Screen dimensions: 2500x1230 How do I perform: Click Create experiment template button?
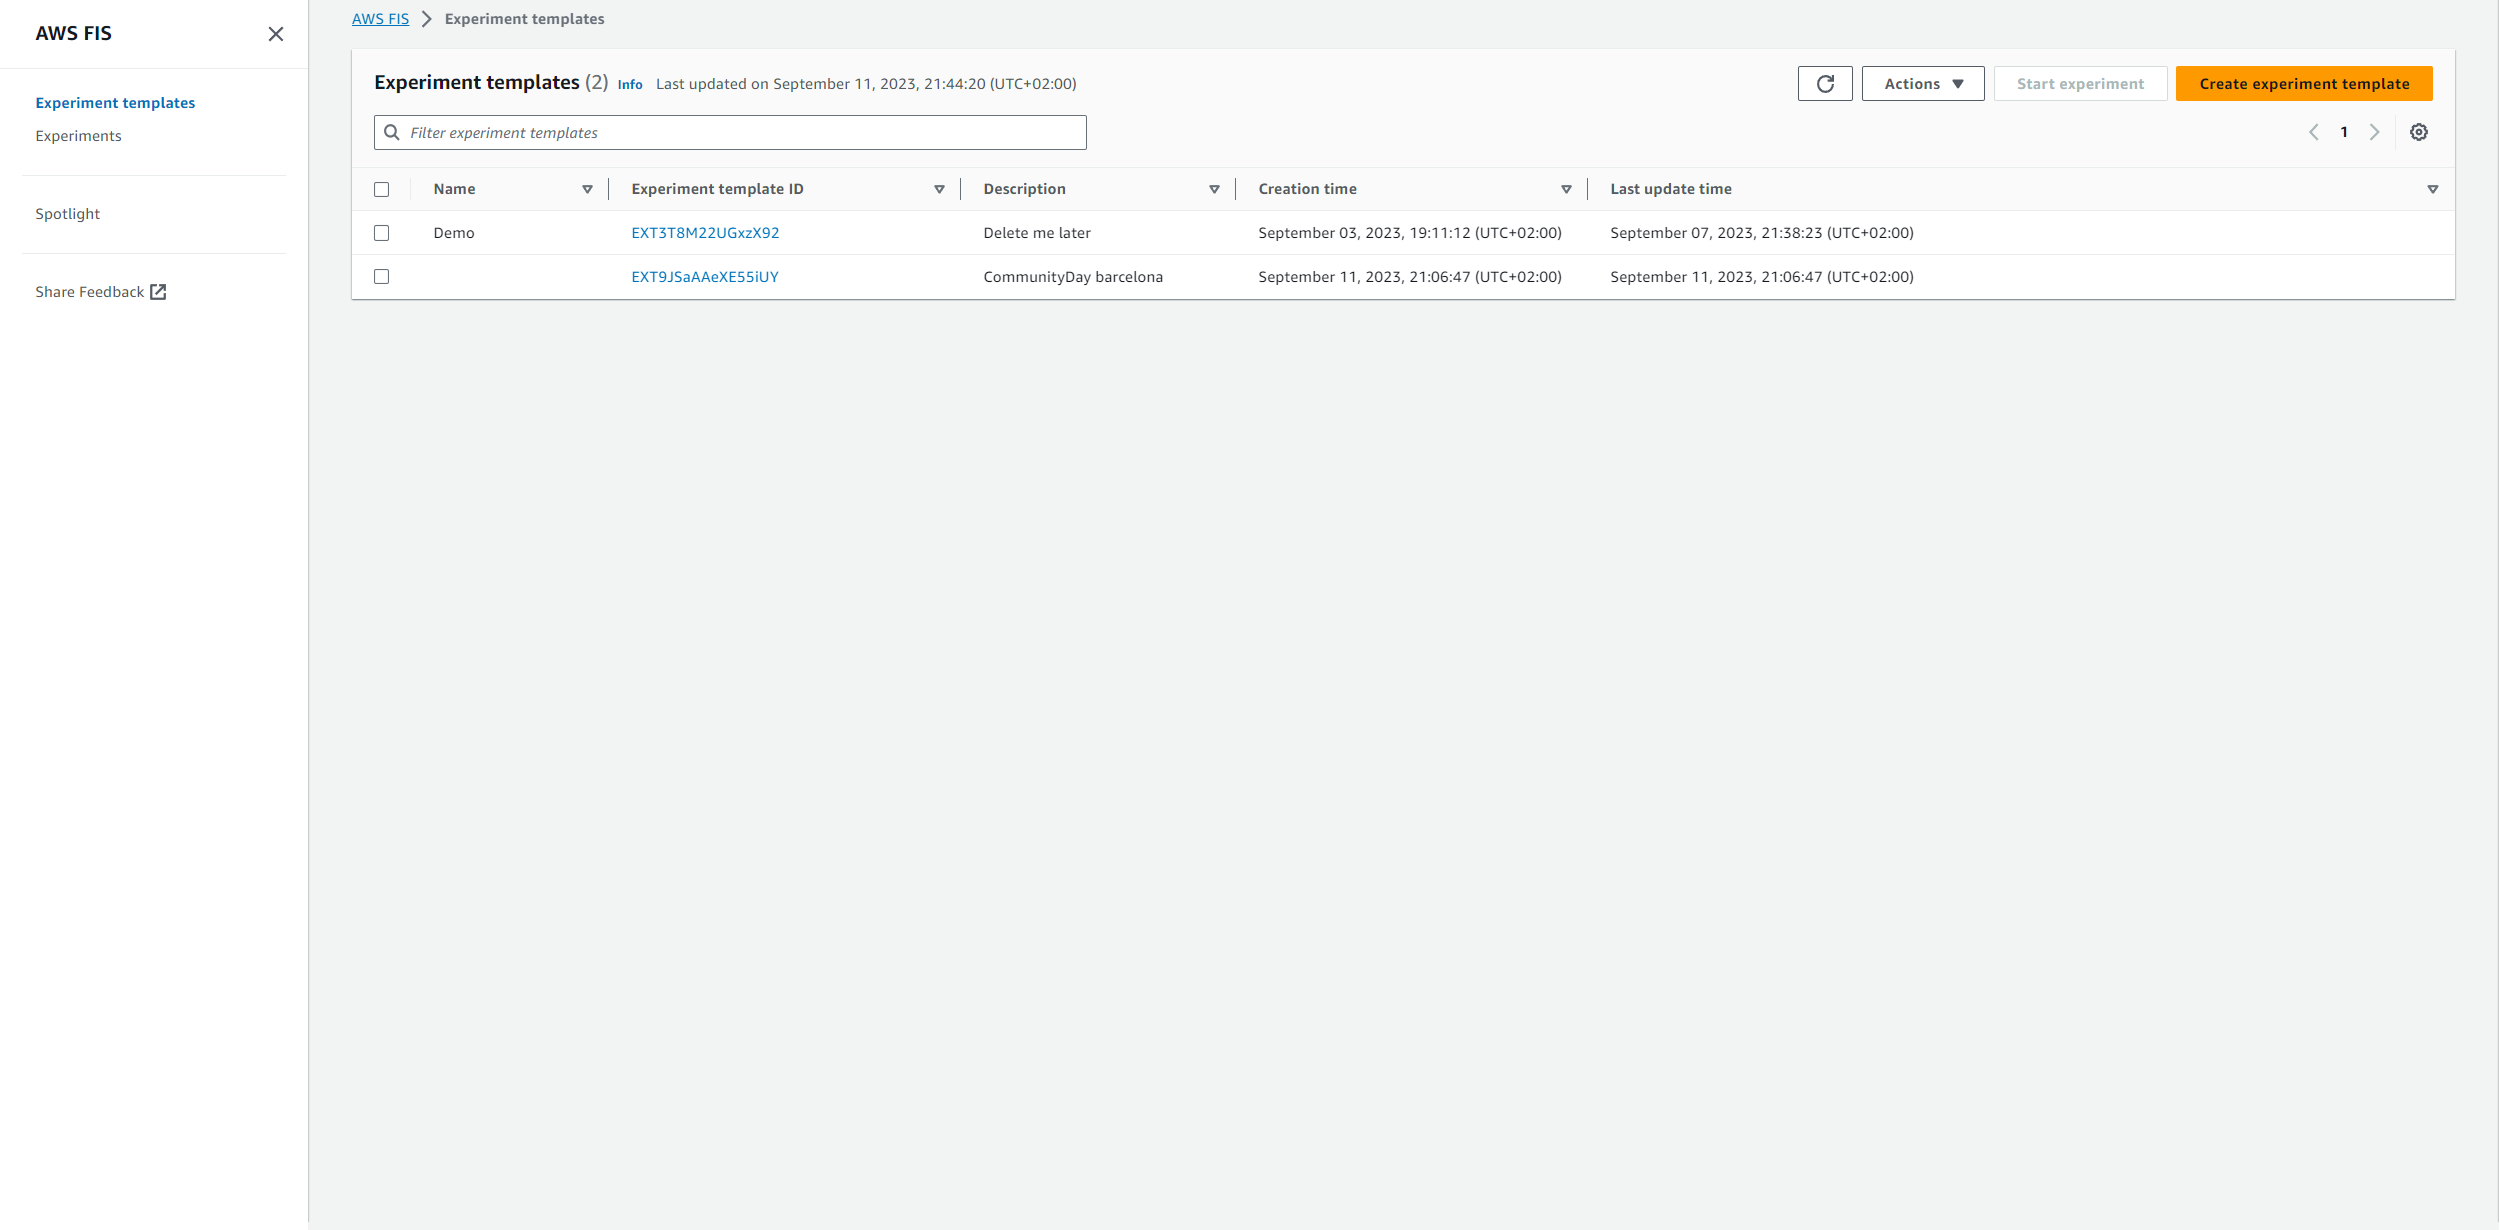[x=2303, y=84]
